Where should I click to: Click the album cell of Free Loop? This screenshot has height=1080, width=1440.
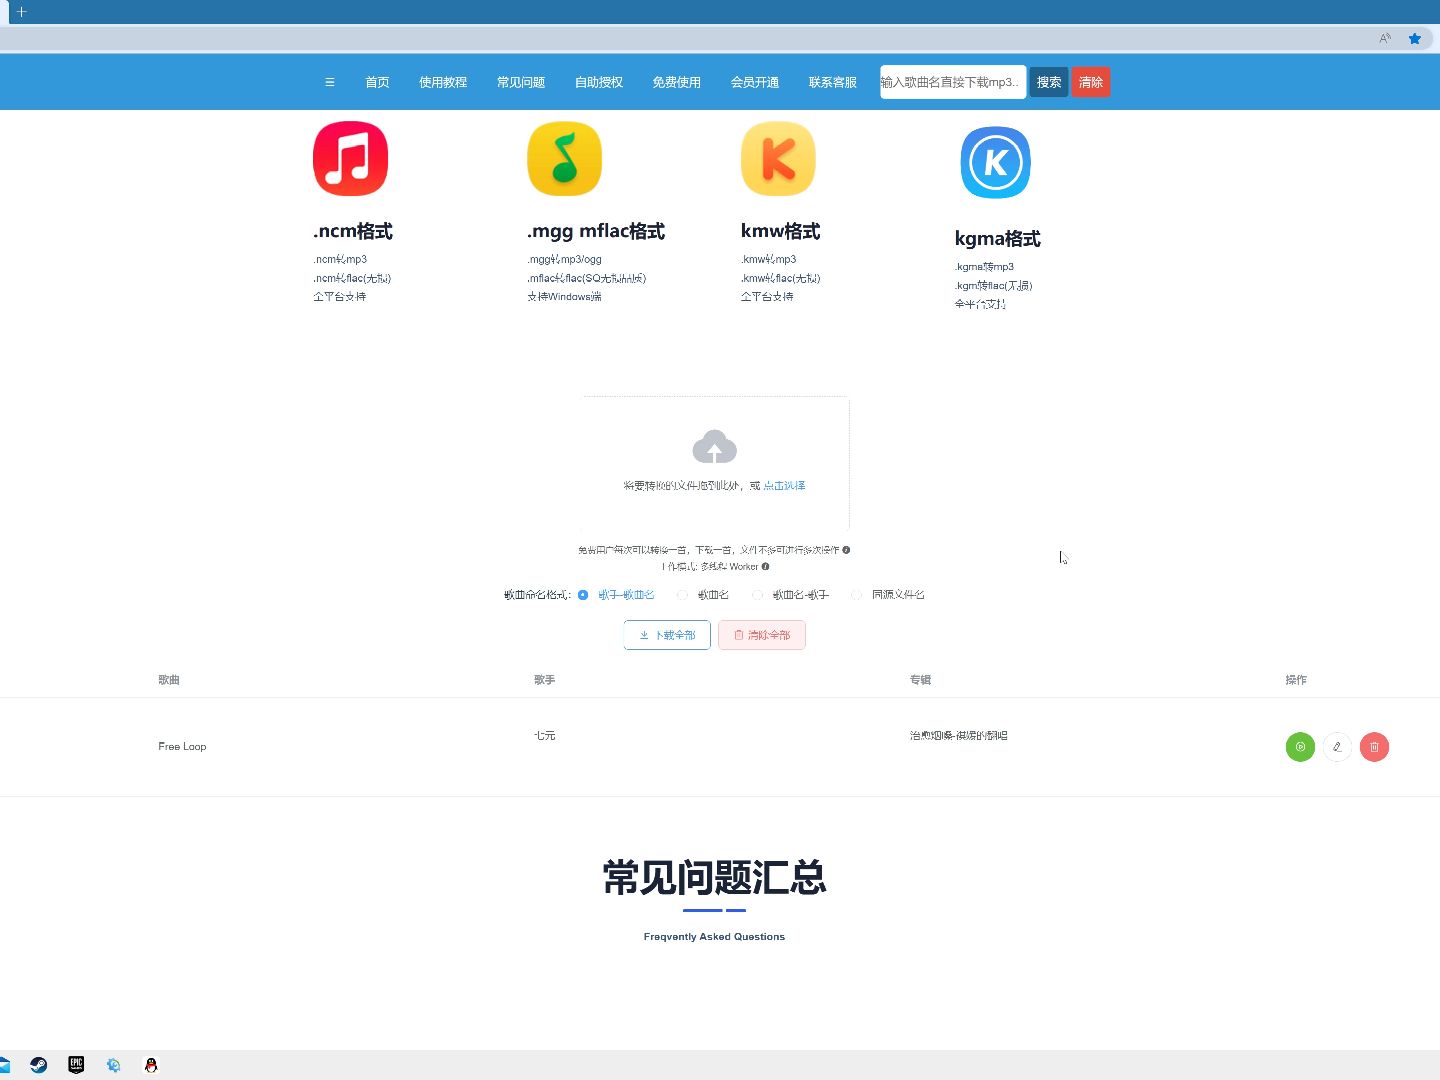point(959,736)
